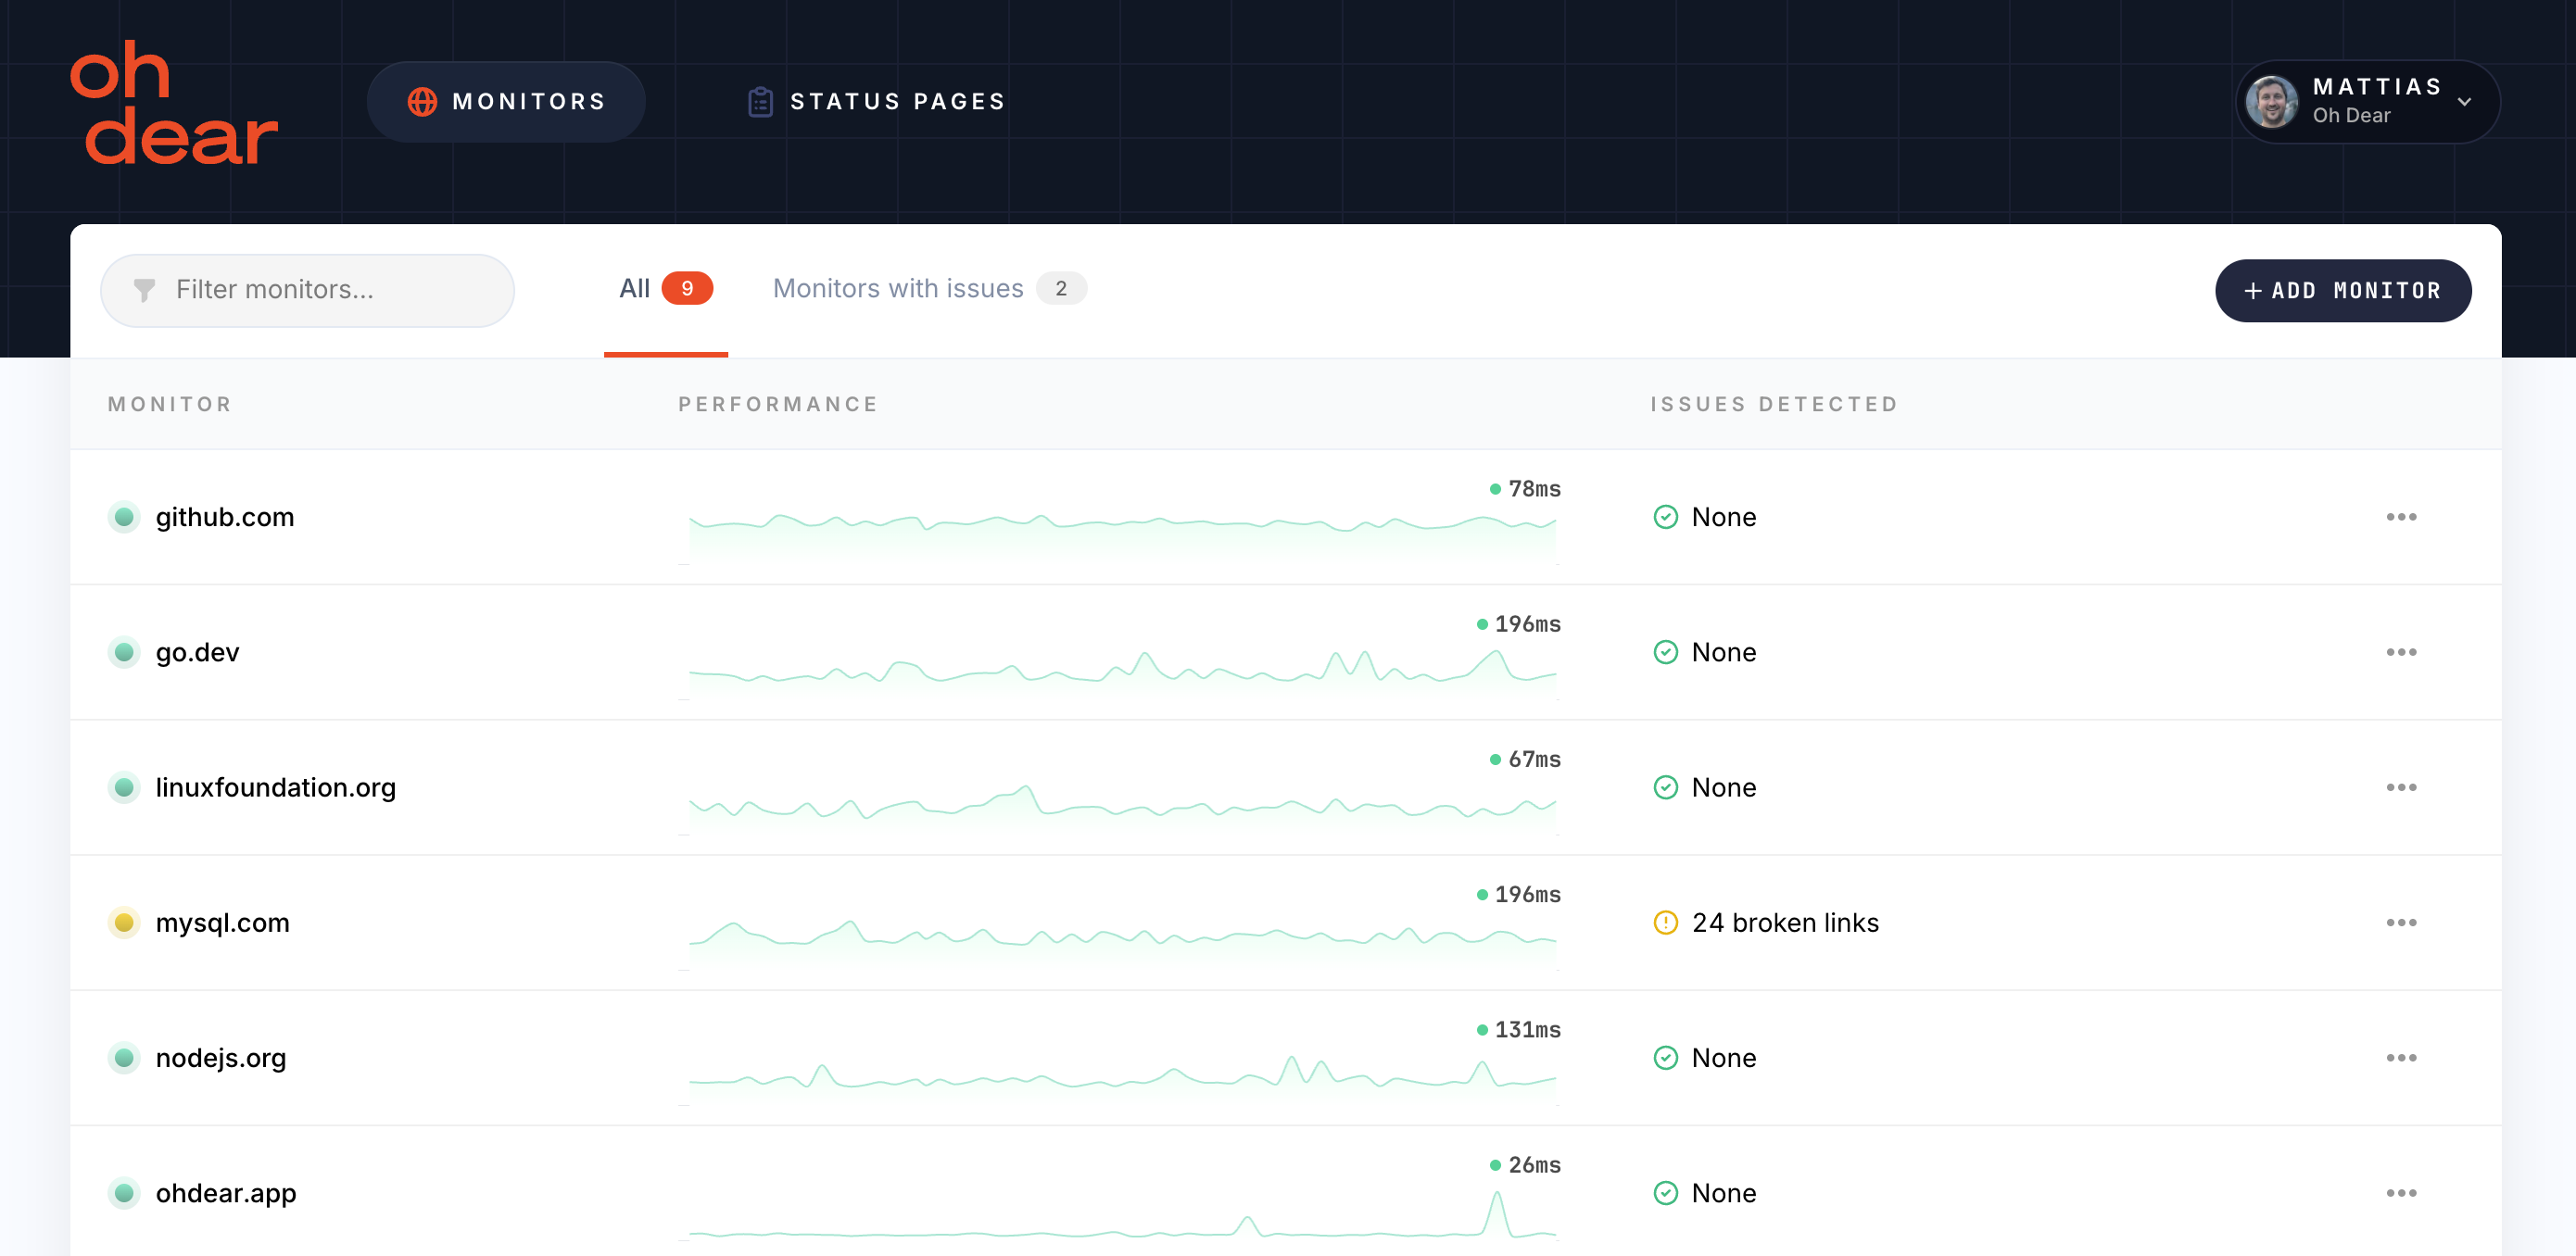Click the check icon in nodejs.org issues
This screenshot has width=2576, height=1256.
pos(1665,1058)
